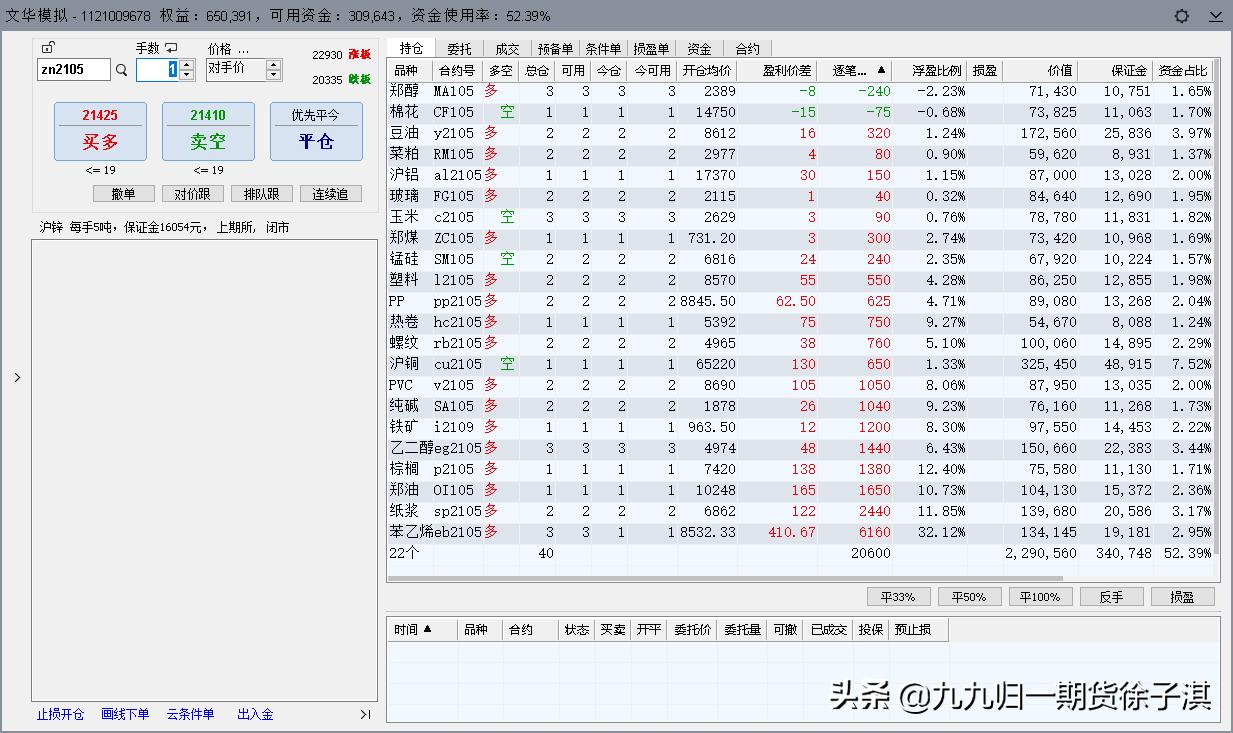Viewport: 1233px width, 733px height.
Task: Click the 连续追 button
Action: pos(330,194)
